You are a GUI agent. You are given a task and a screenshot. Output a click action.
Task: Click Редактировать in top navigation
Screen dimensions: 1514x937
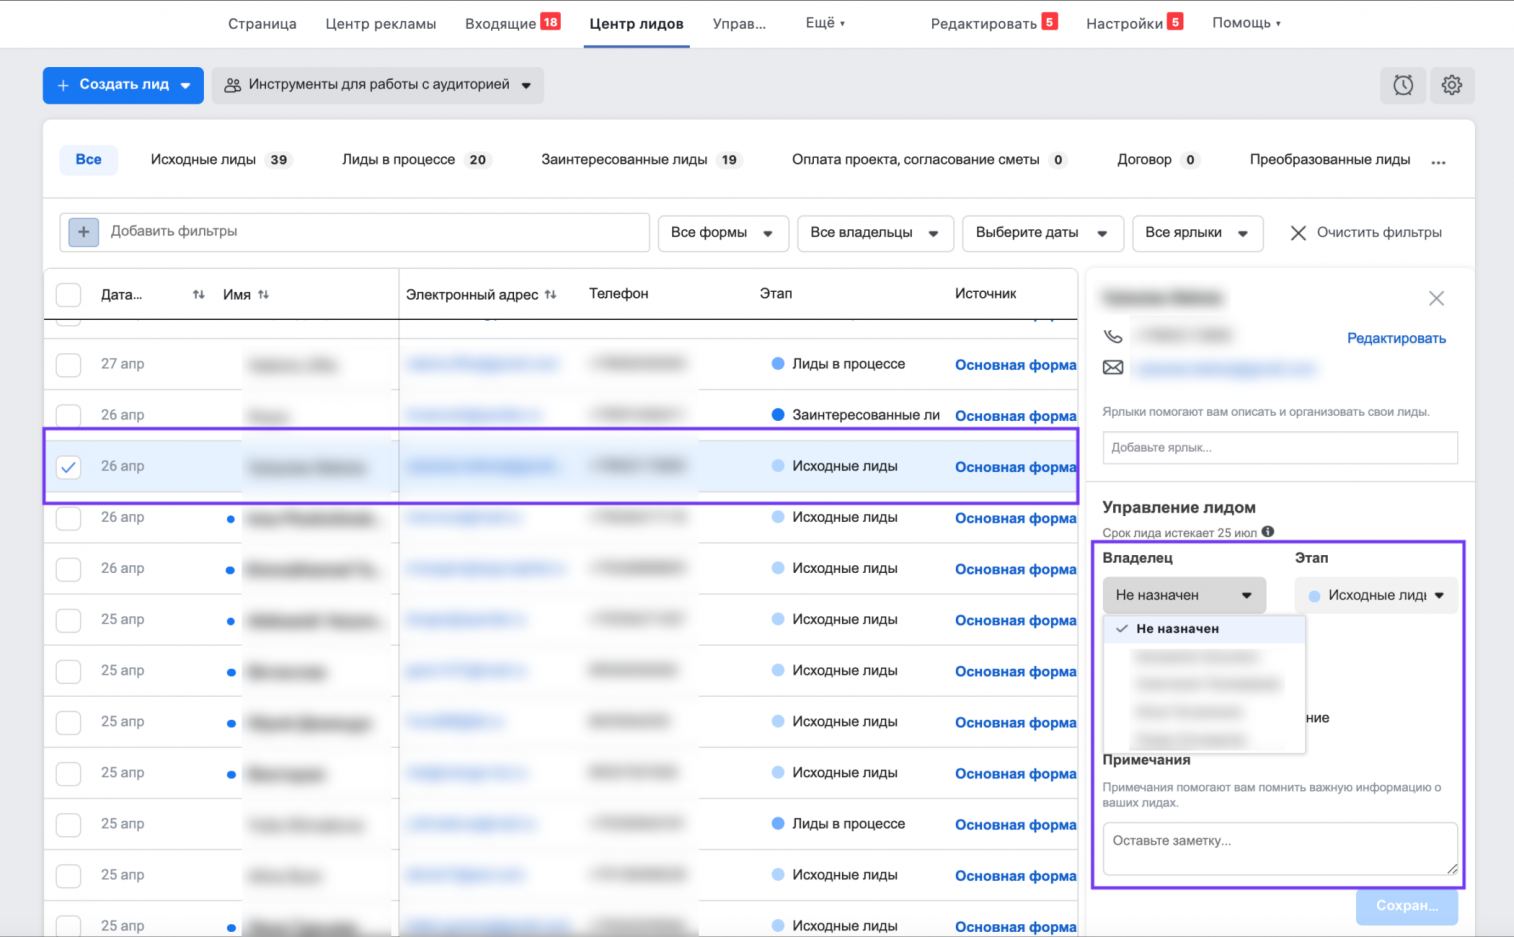(x=984, y=23)
